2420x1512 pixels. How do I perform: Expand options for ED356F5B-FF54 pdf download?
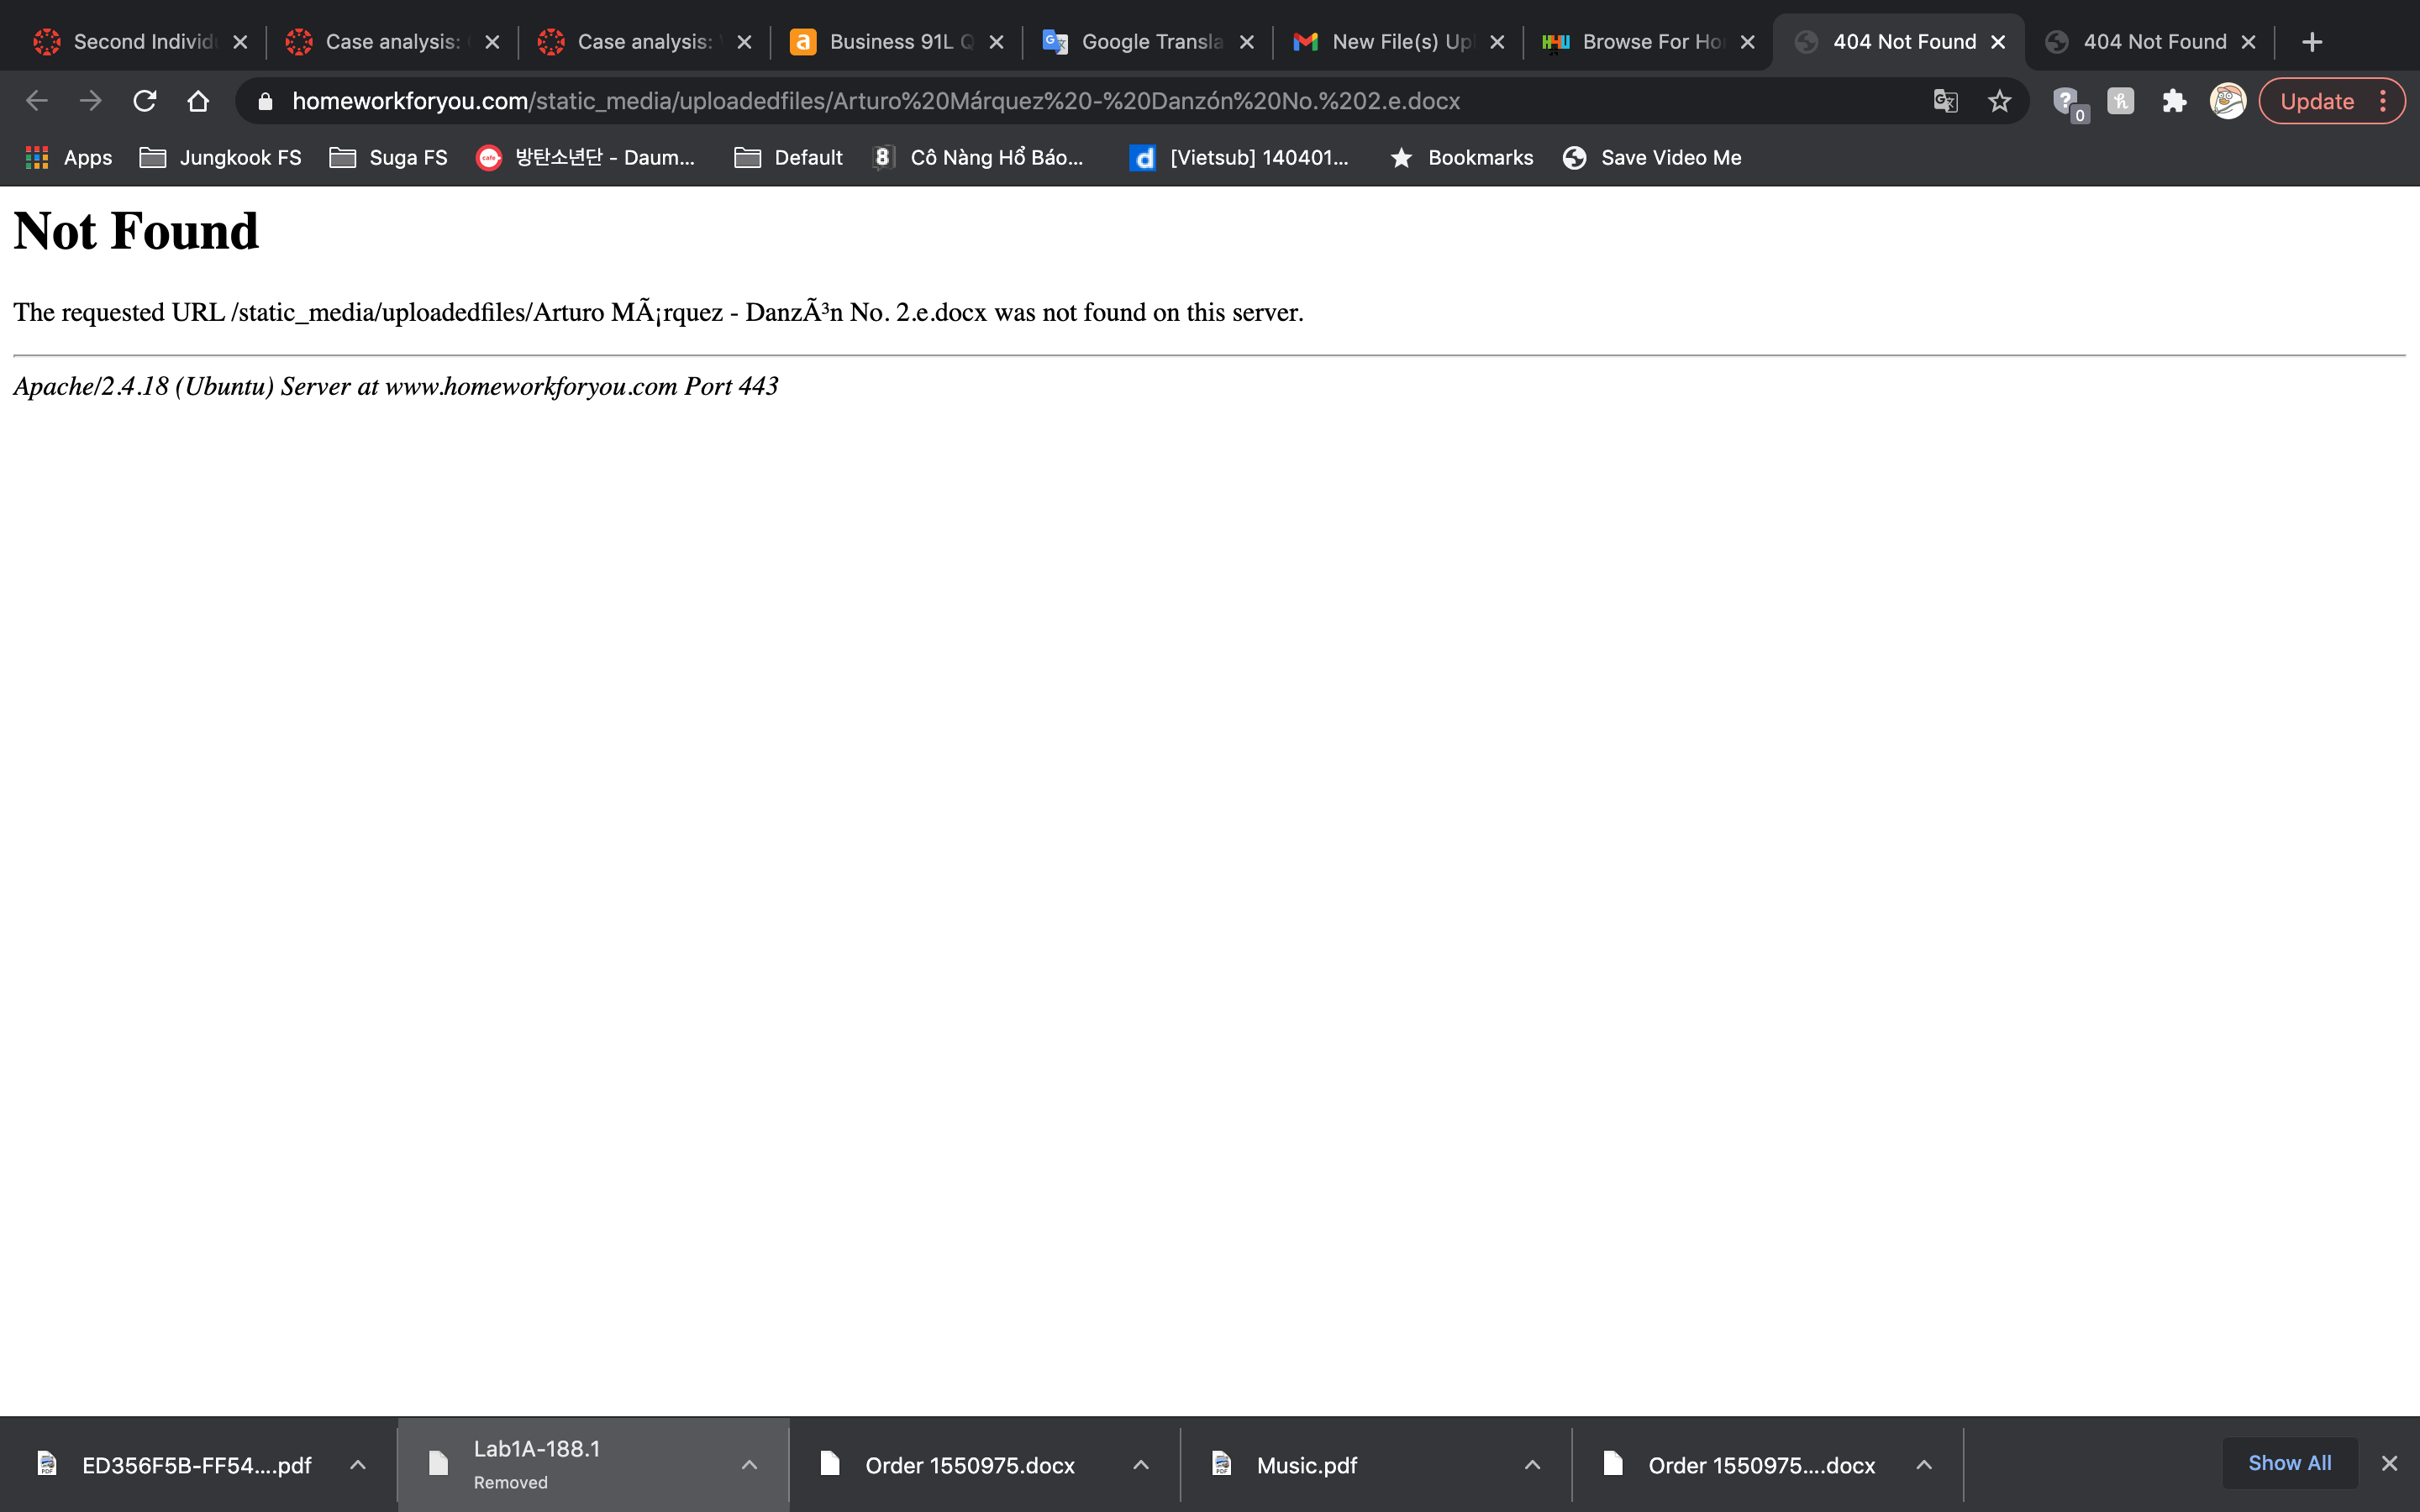357,1465
